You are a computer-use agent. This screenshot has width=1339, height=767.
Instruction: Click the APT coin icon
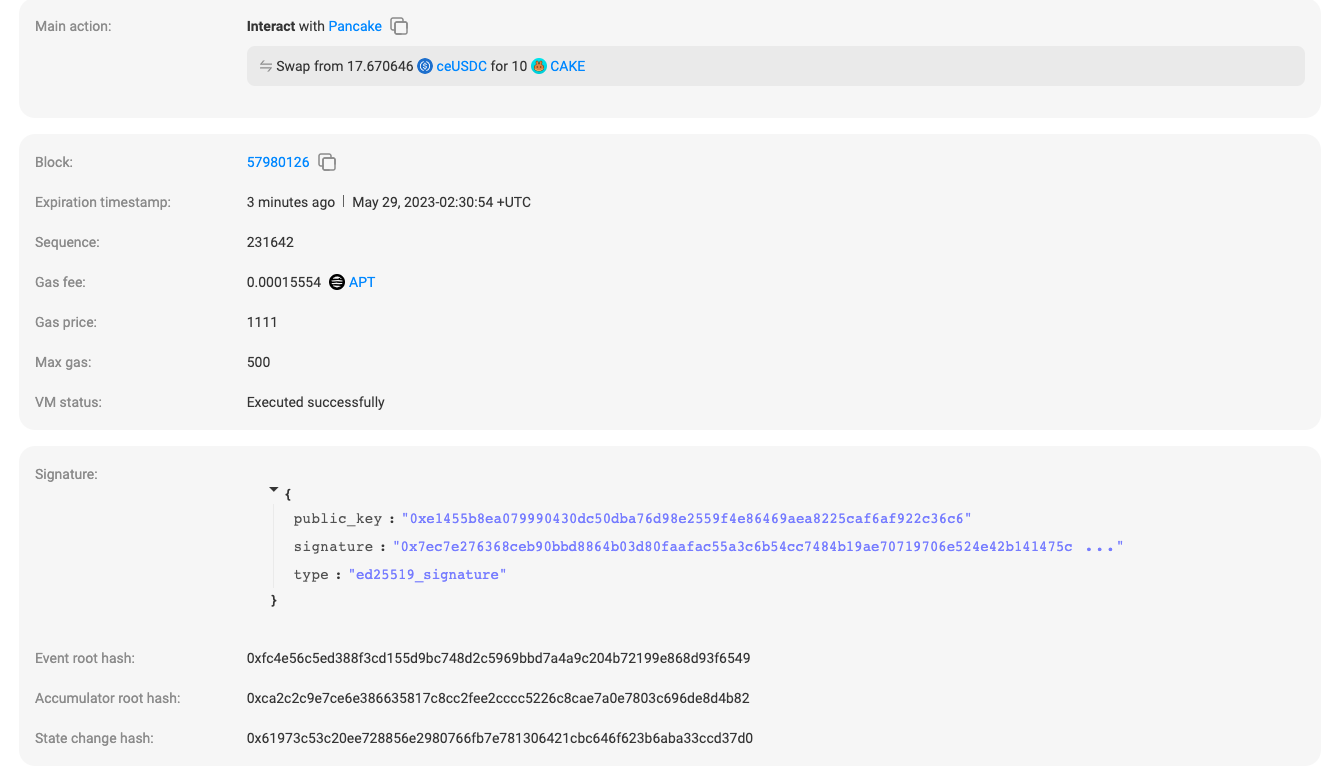(x=337, y=282)
